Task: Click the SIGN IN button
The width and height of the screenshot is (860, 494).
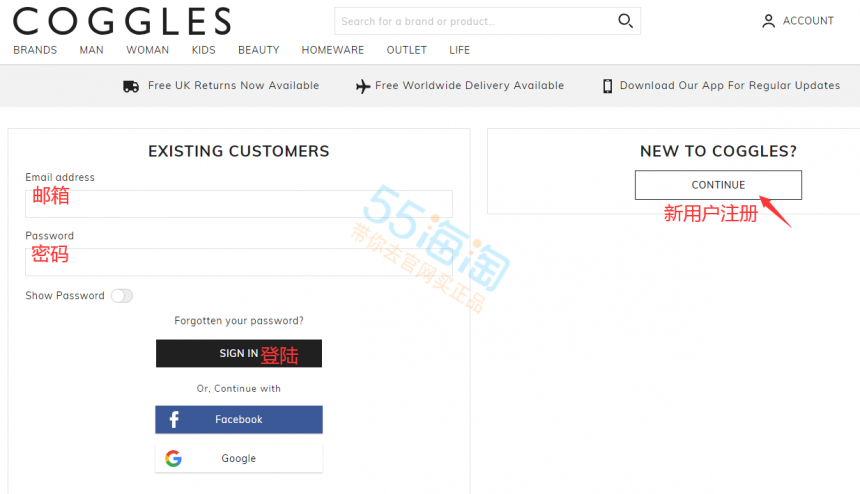Action: (x=239, y=354)
